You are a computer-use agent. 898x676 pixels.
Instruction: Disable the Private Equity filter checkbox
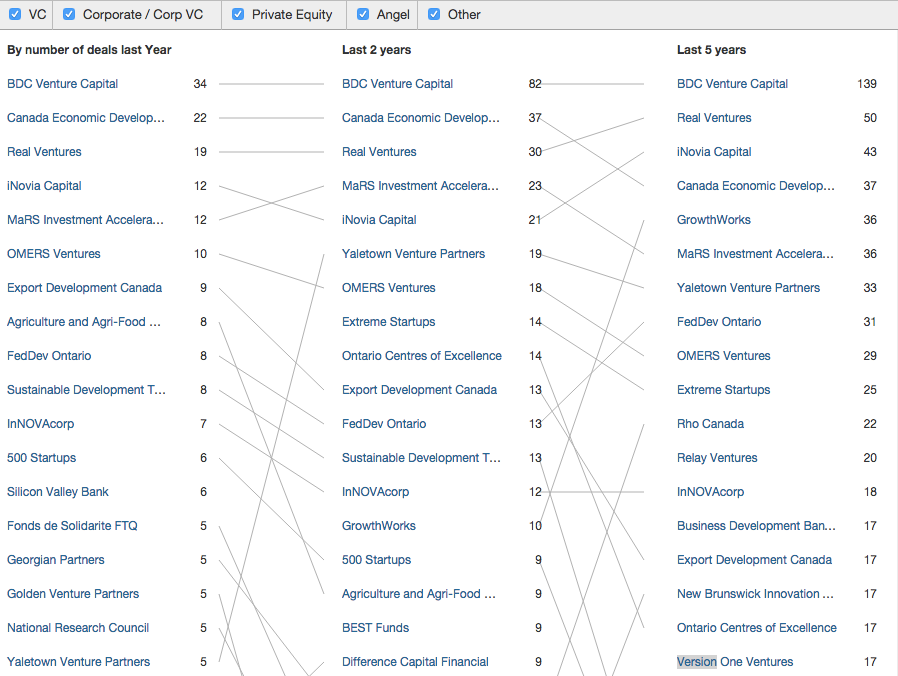[238, 15]
